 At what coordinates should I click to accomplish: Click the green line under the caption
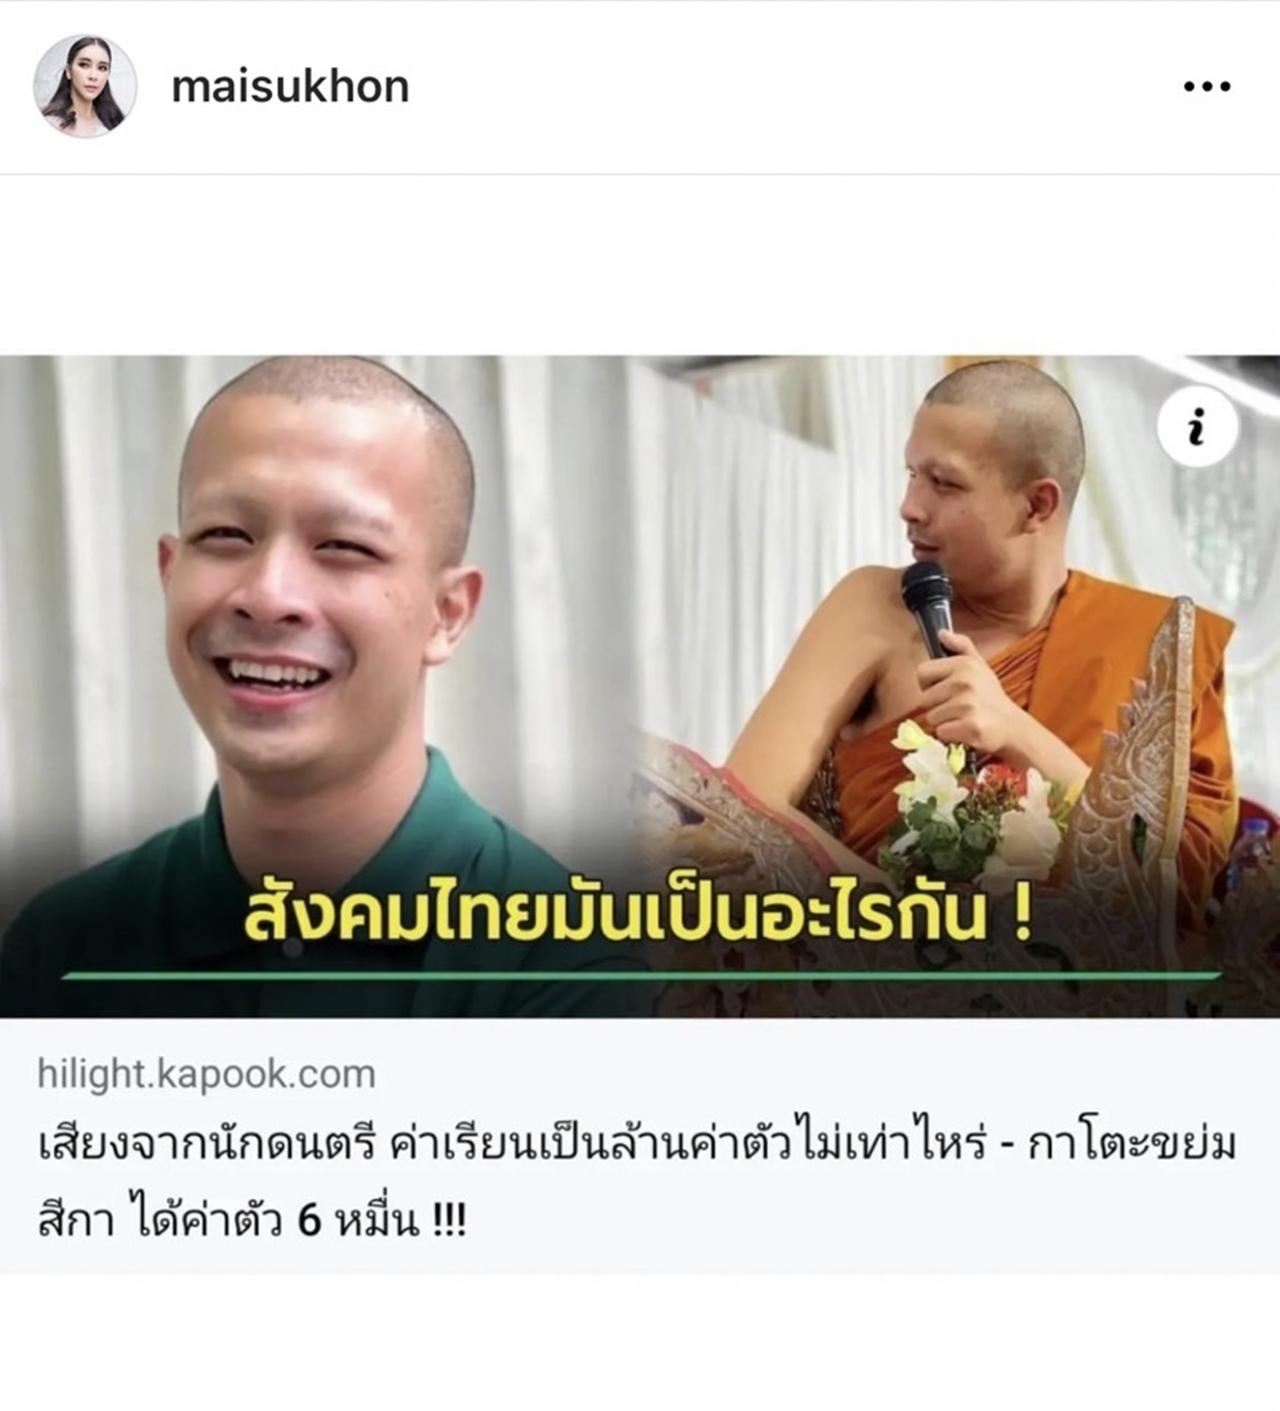[x=640, y=975]
